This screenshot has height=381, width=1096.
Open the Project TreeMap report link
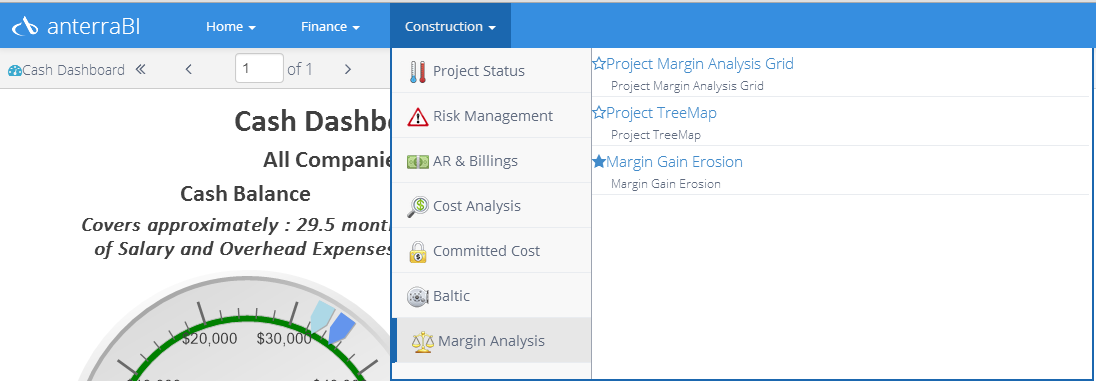point(661,113)
